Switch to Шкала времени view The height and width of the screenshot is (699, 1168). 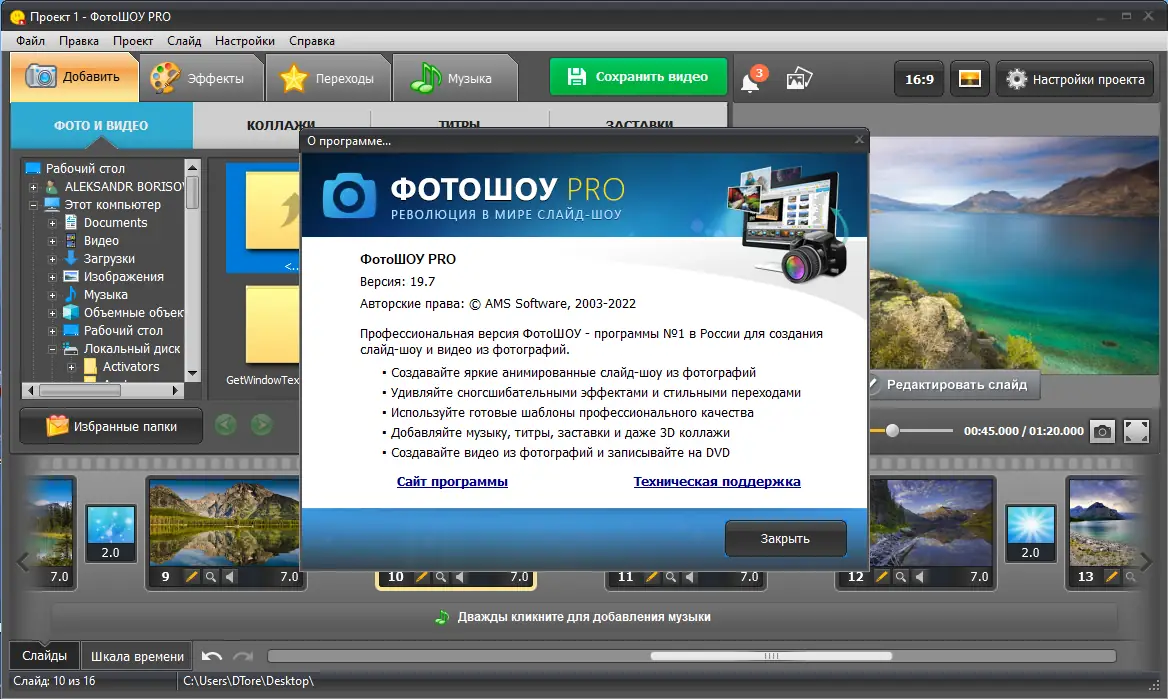pos(137,657)
